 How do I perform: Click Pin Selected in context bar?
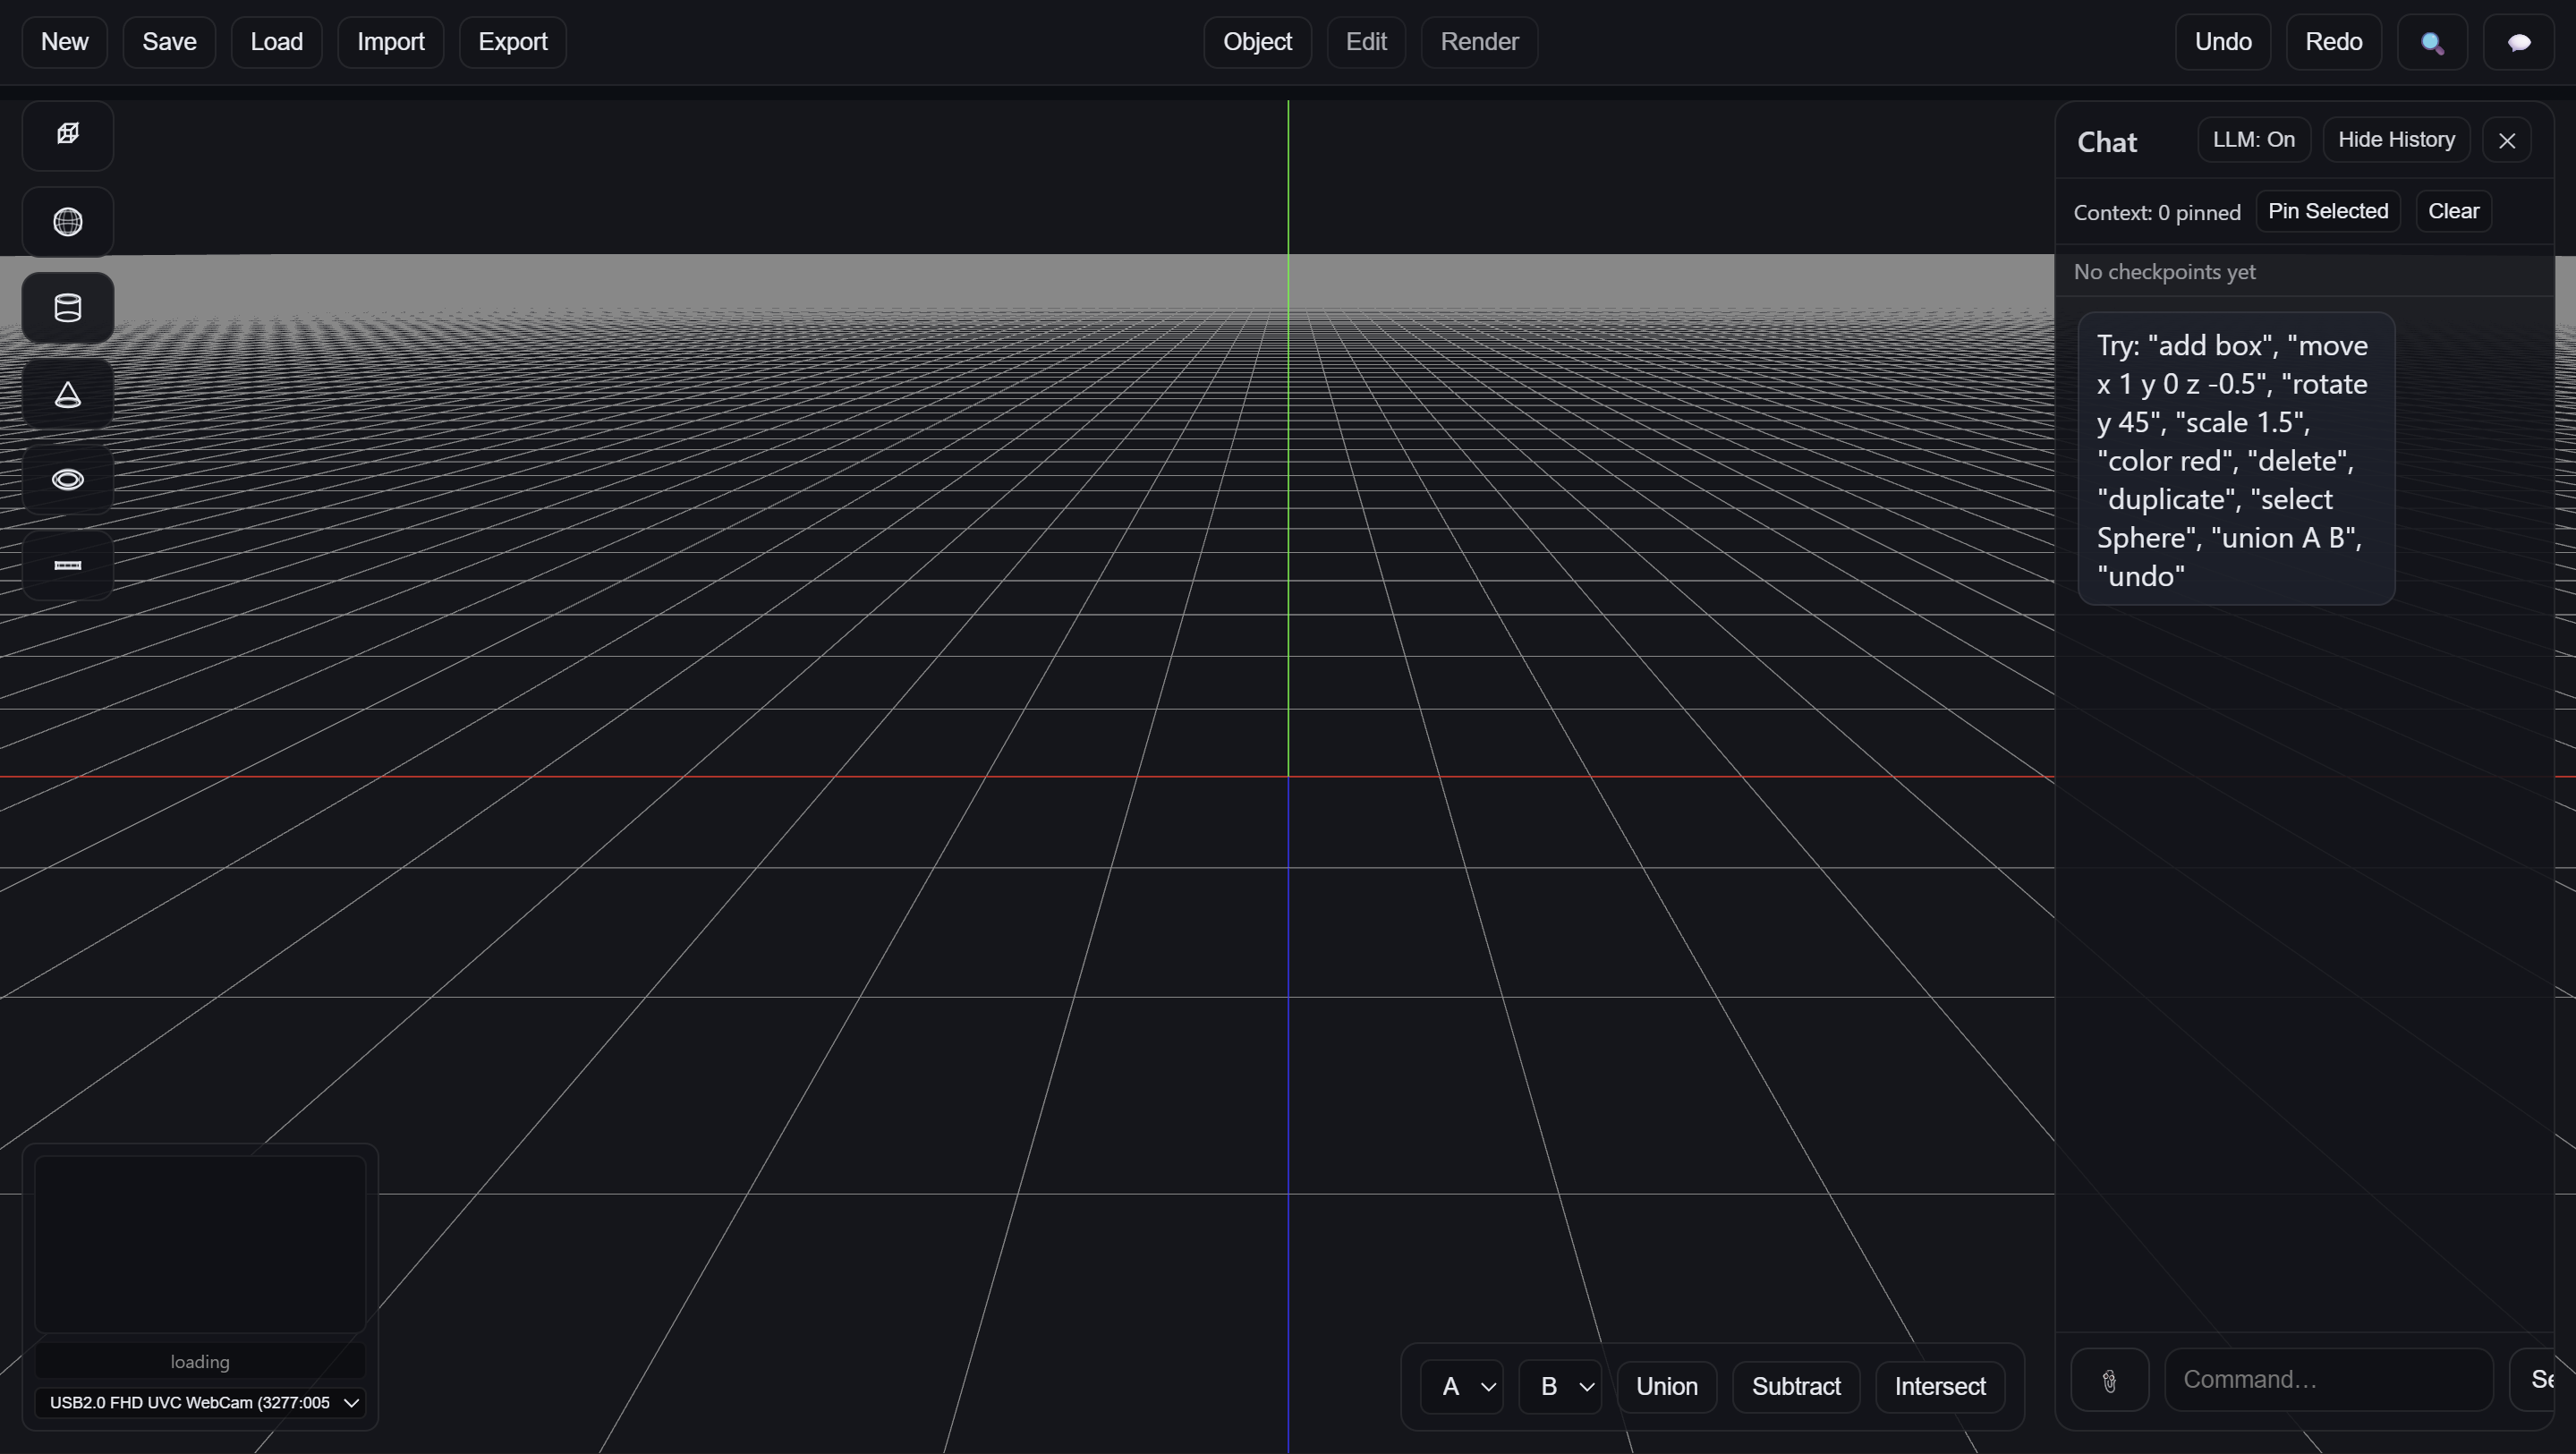click(2327, 211)
